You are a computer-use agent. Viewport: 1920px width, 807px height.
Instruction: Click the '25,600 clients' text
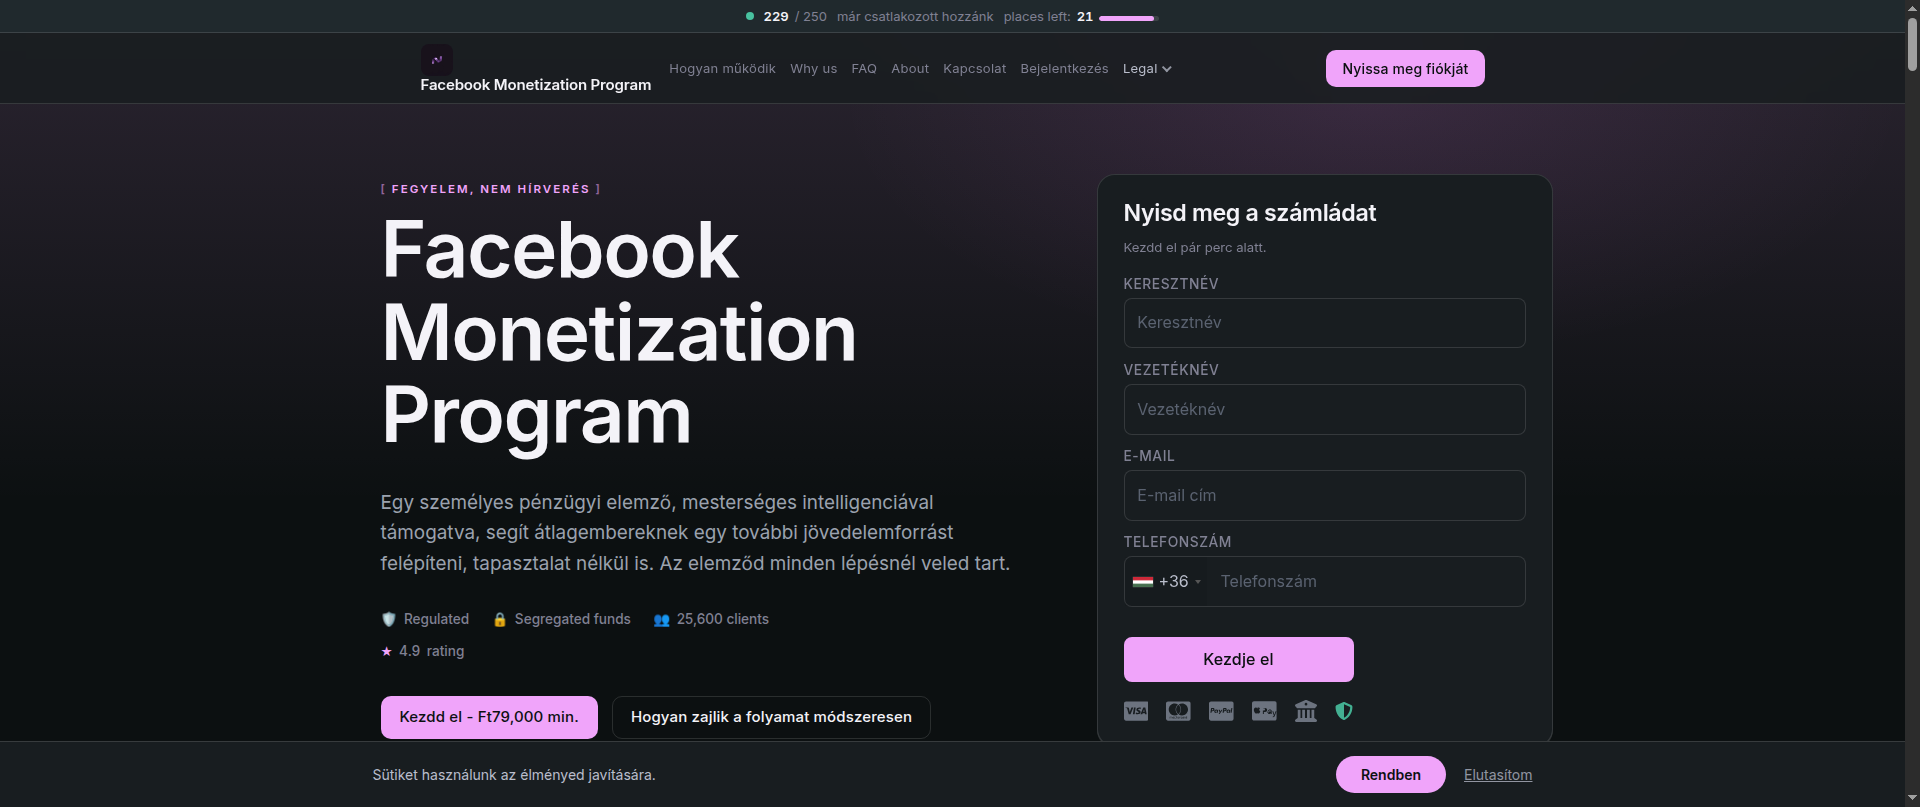(x=722, y=619)
